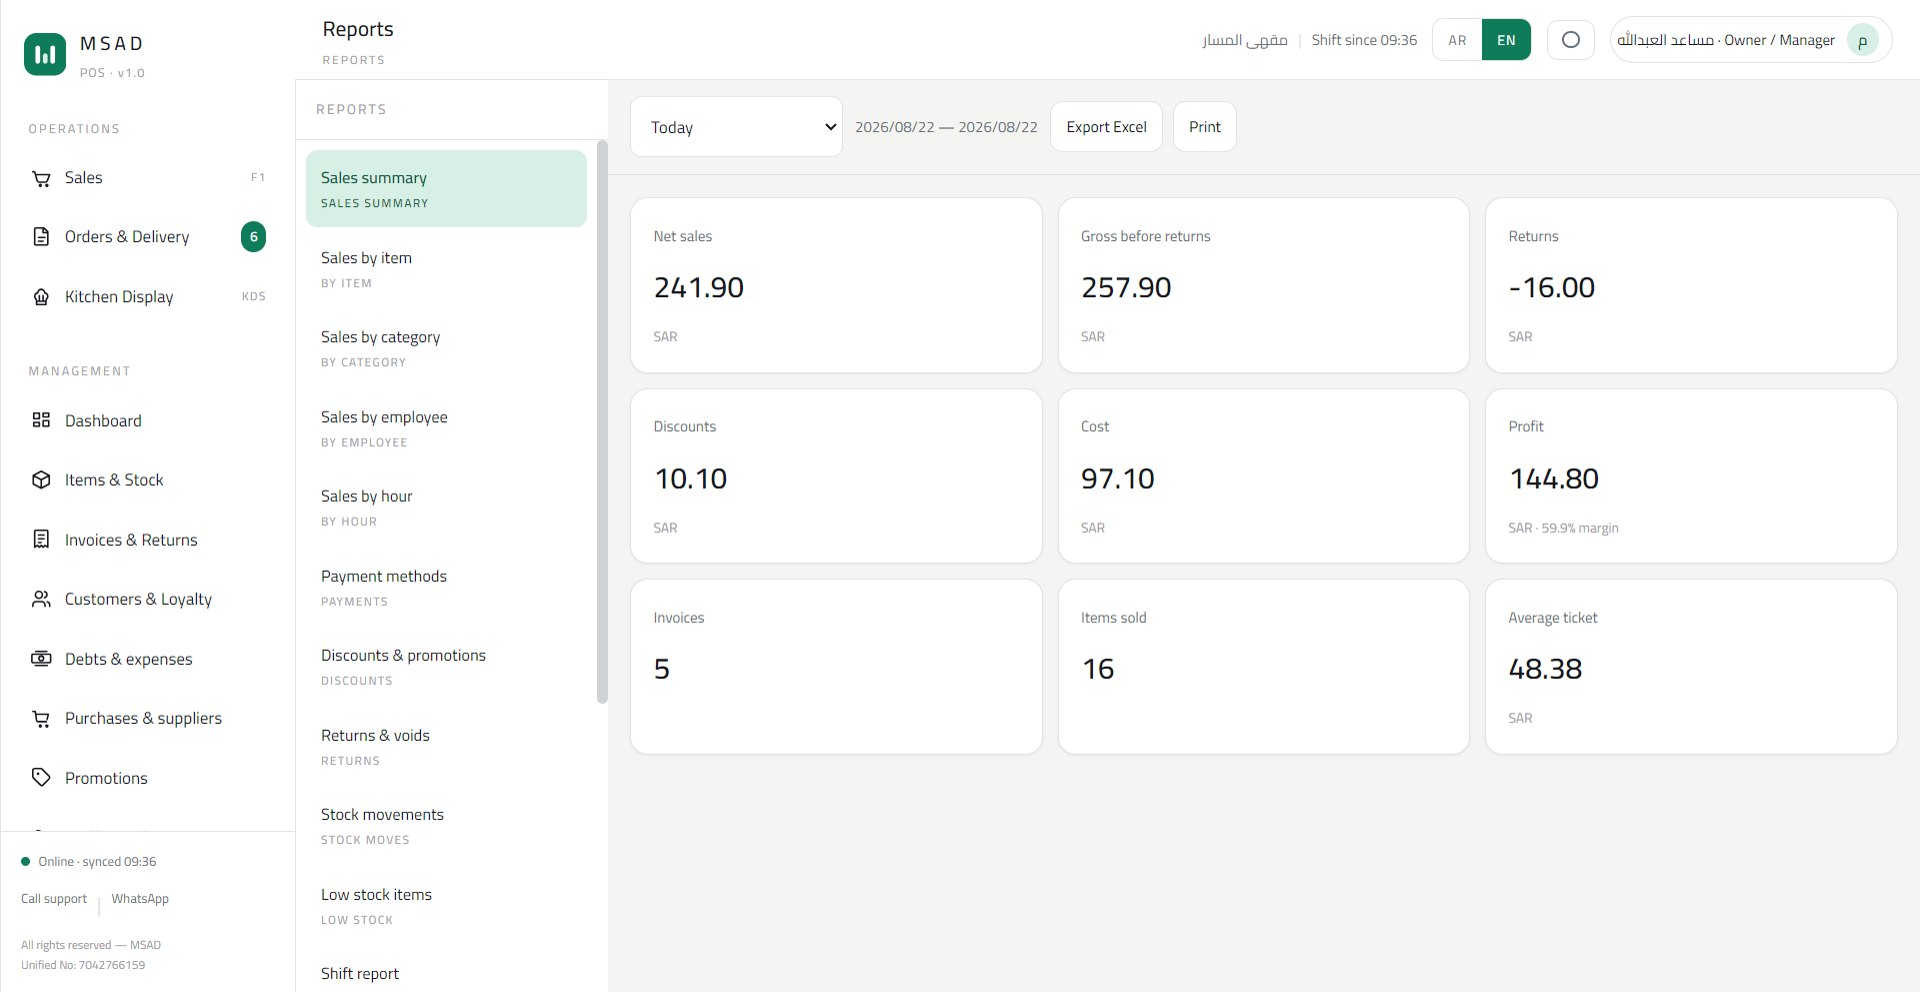
Task: Open the Stock movements report
Action: (446, 825)
